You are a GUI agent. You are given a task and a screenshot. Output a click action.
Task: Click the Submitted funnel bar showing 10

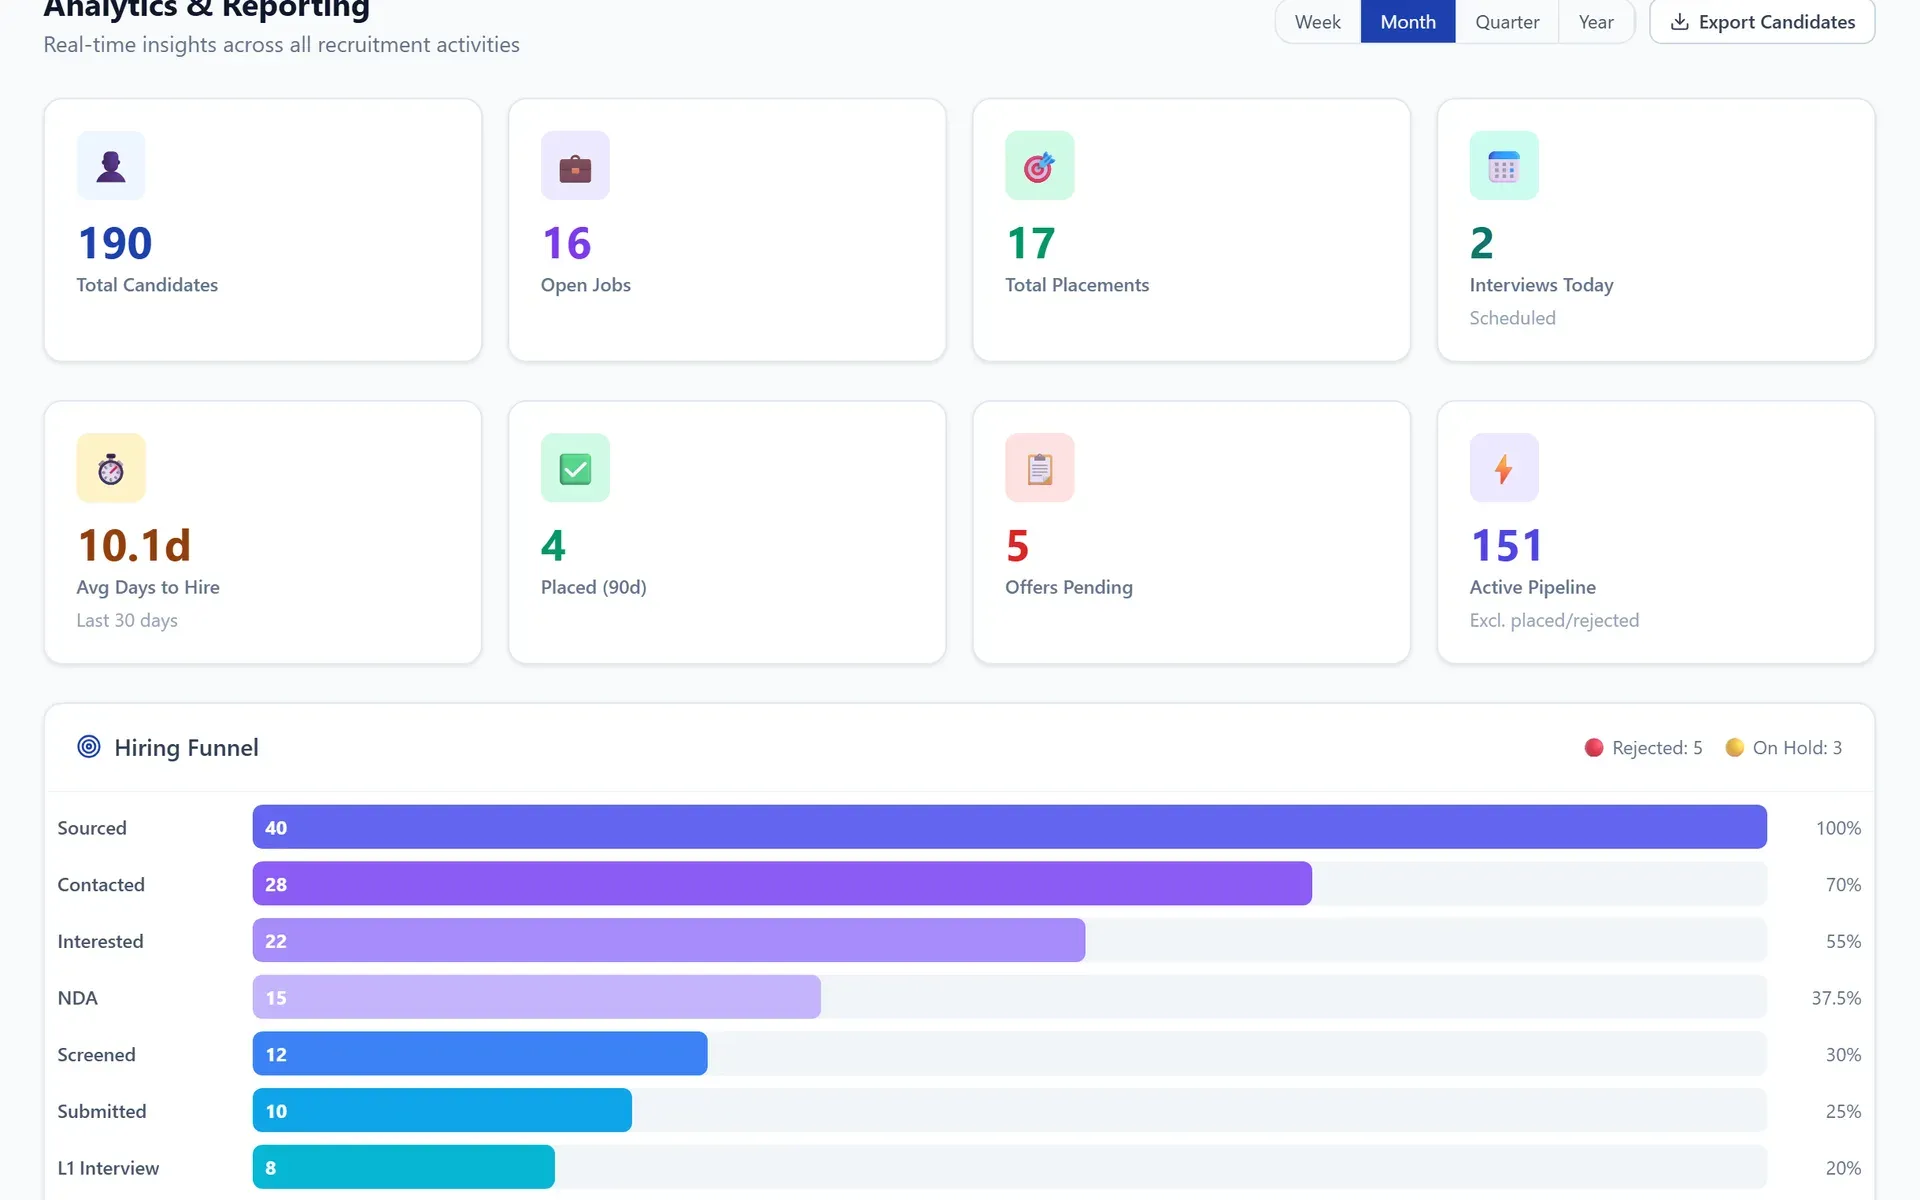pos(442,1111)
